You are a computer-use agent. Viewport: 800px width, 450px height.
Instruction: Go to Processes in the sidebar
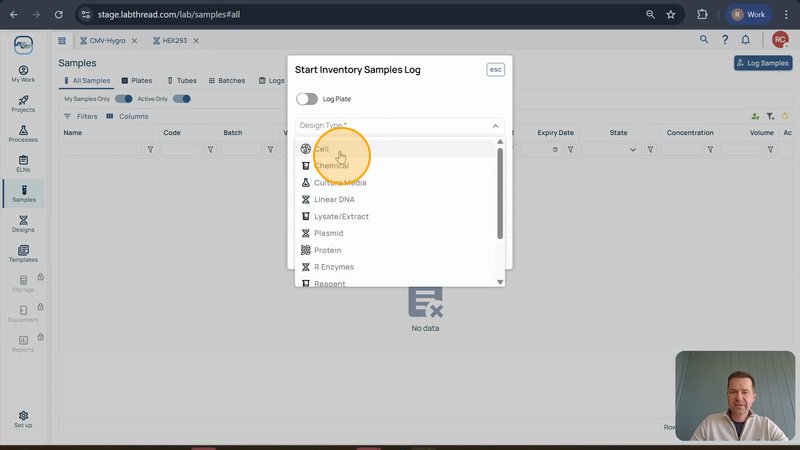23,134
